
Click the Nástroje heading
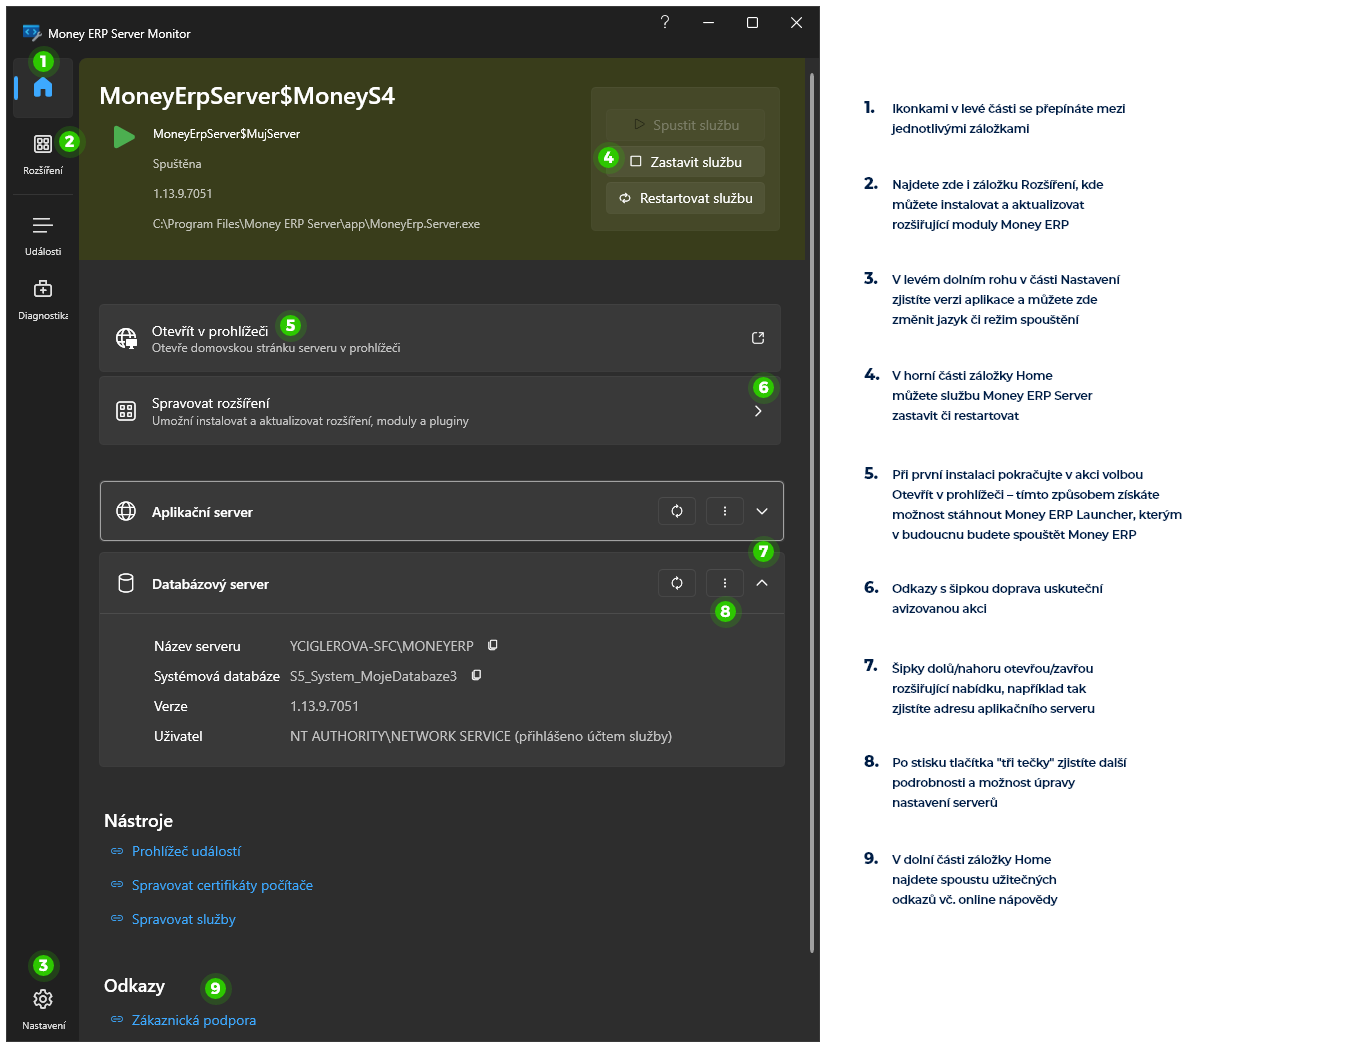pyautogui.click(x=138, y=821)
